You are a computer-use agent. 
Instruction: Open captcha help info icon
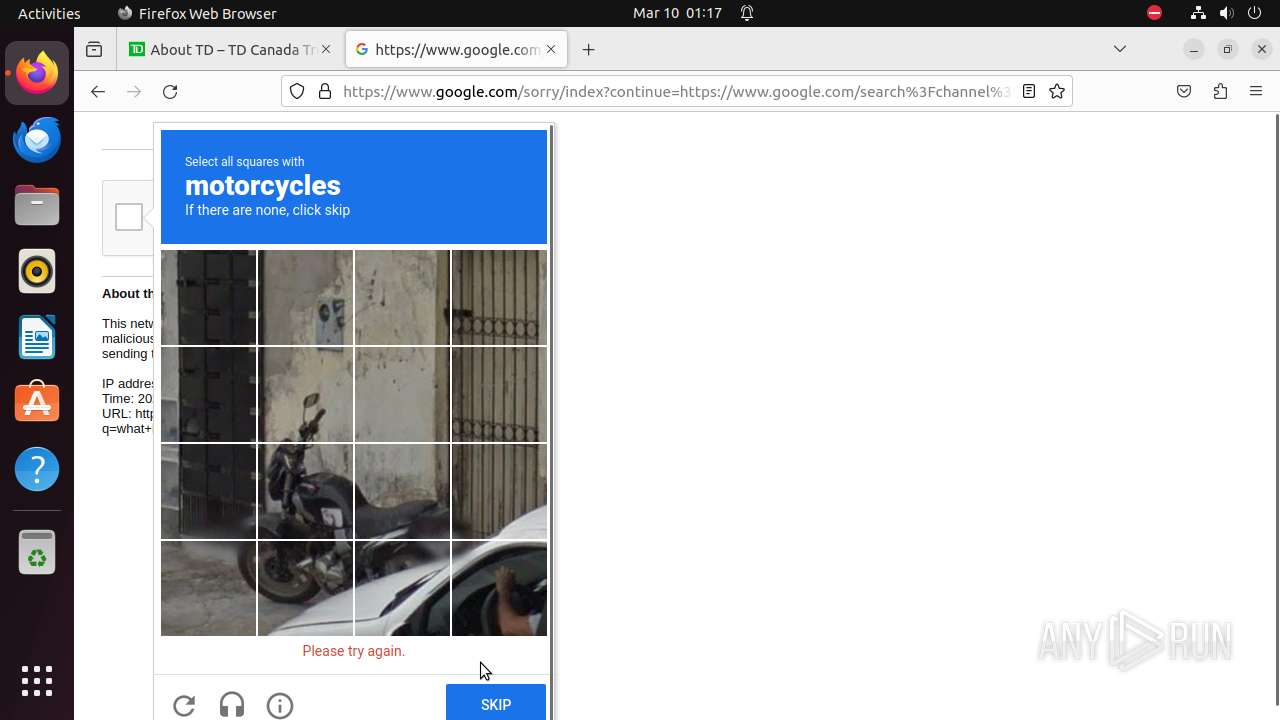280,705
